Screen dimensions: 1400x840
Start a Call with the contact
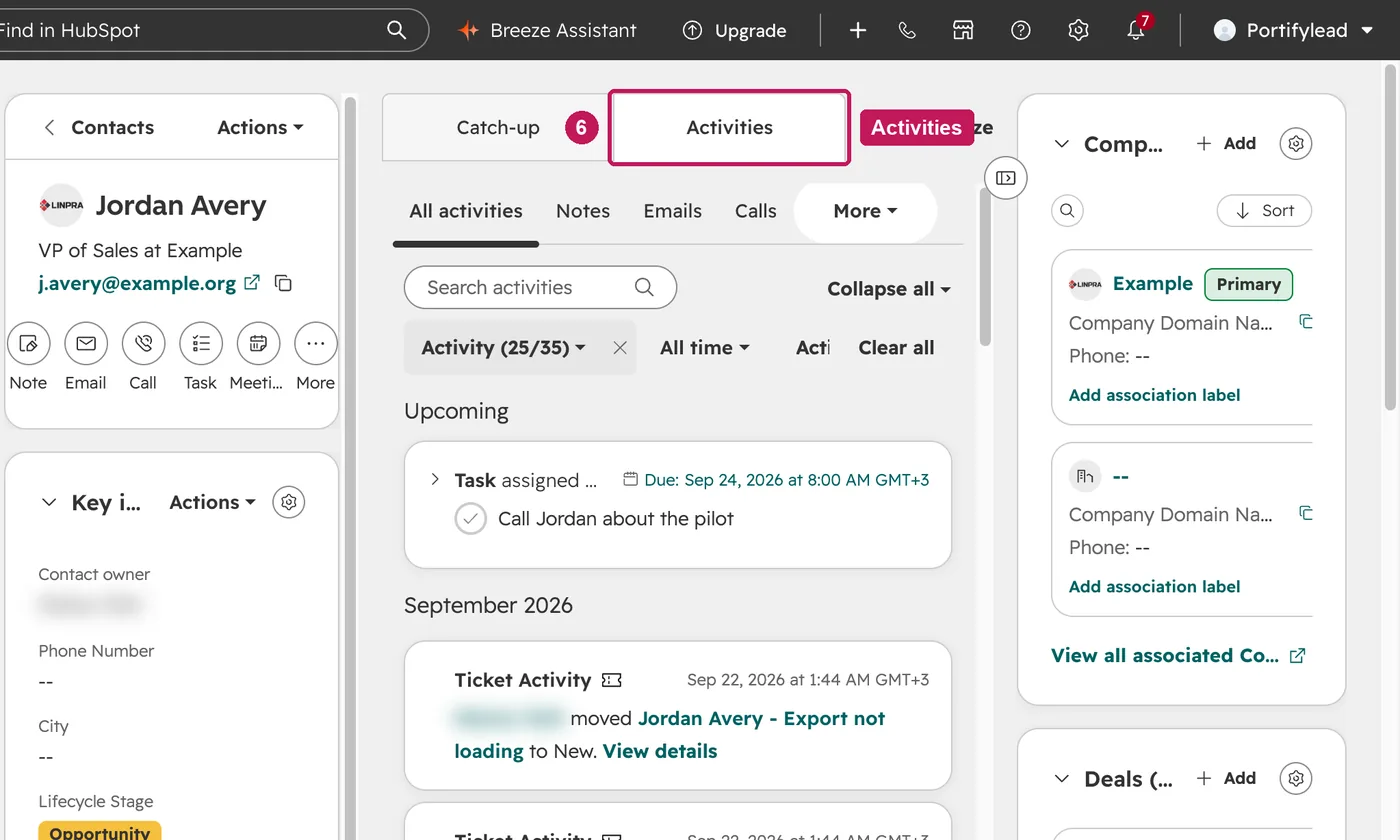point(143,344)
